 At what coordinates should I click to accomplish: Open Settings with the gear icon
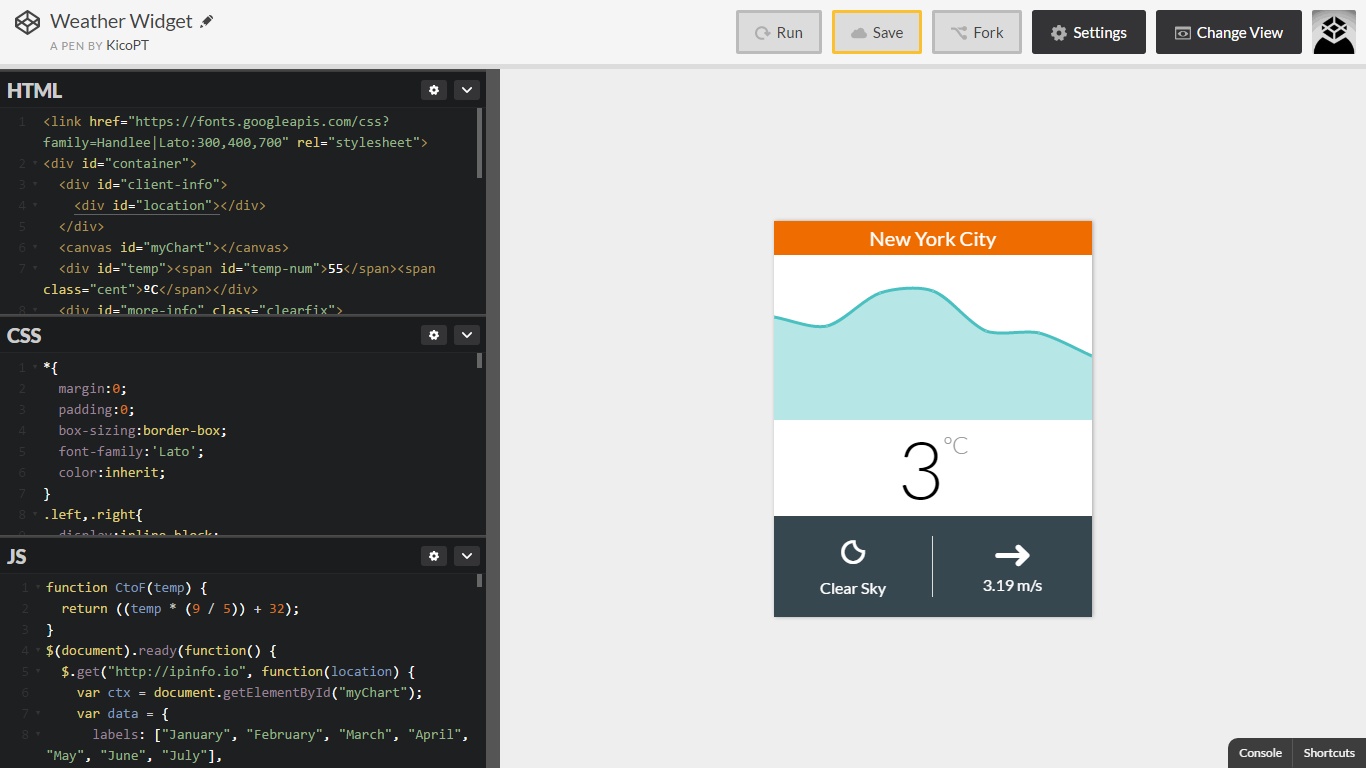click(x=1088, y=31)
